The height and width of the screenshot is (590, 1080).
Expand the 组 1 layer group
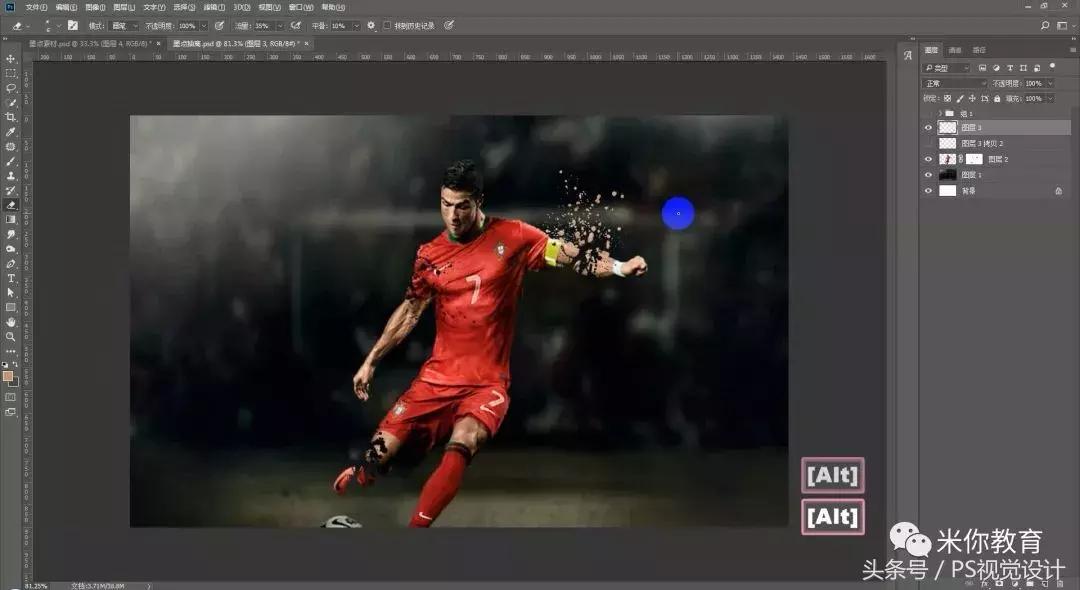tap(939, 114)
